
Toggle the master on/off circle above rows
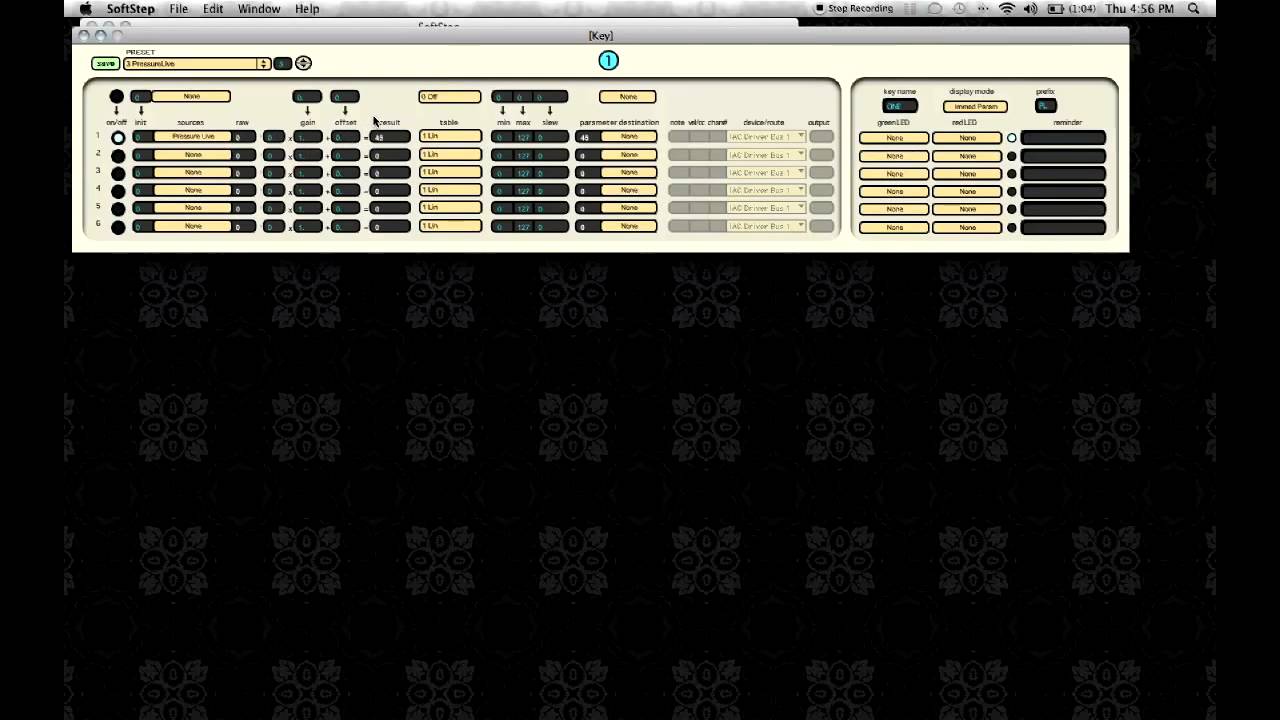[116, 97]
